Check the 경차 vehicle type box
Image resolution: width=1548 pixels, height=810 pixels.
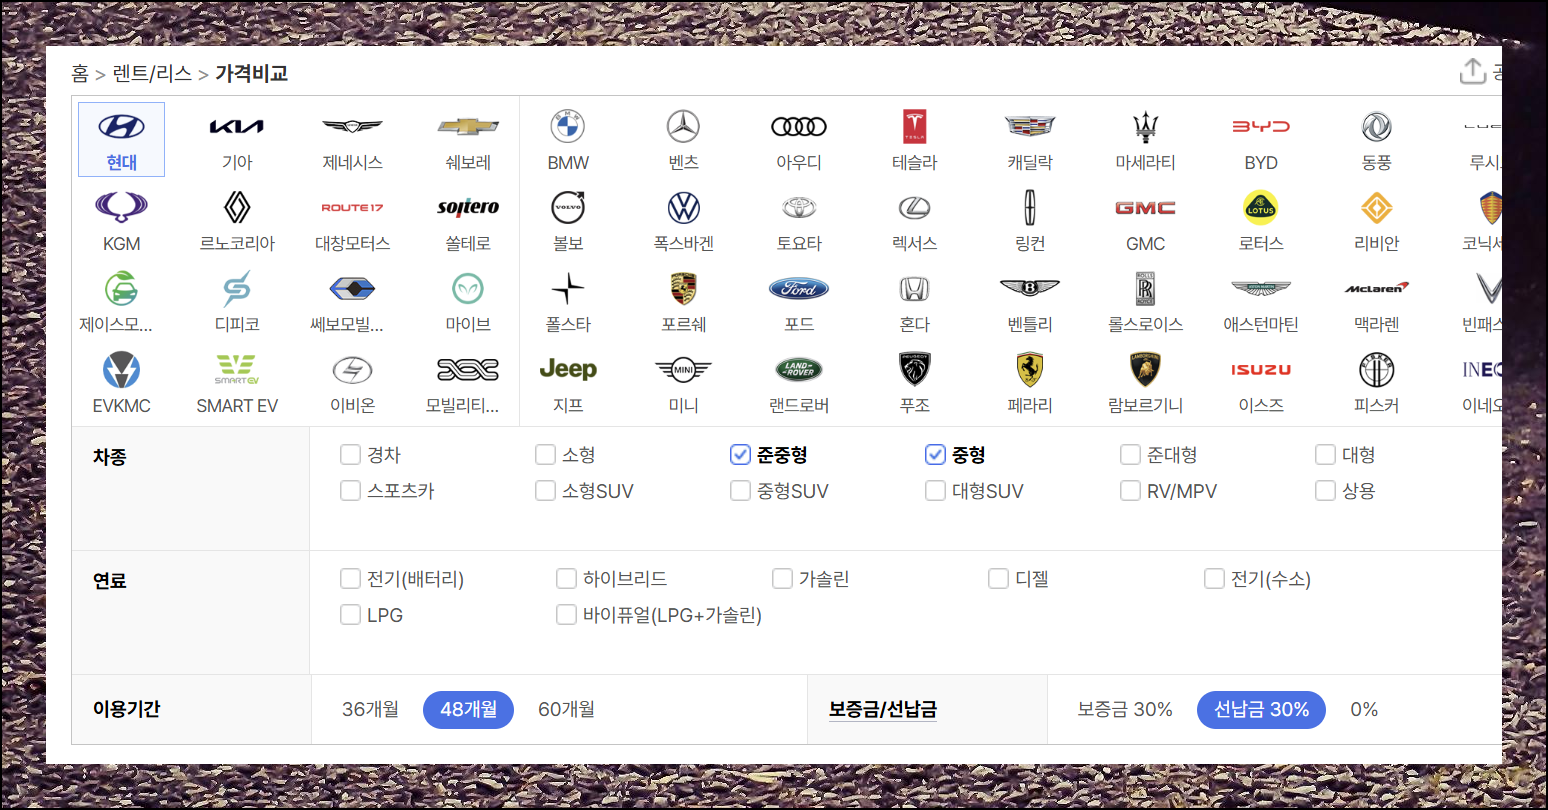pyautogui.click(x=350, y=455)
